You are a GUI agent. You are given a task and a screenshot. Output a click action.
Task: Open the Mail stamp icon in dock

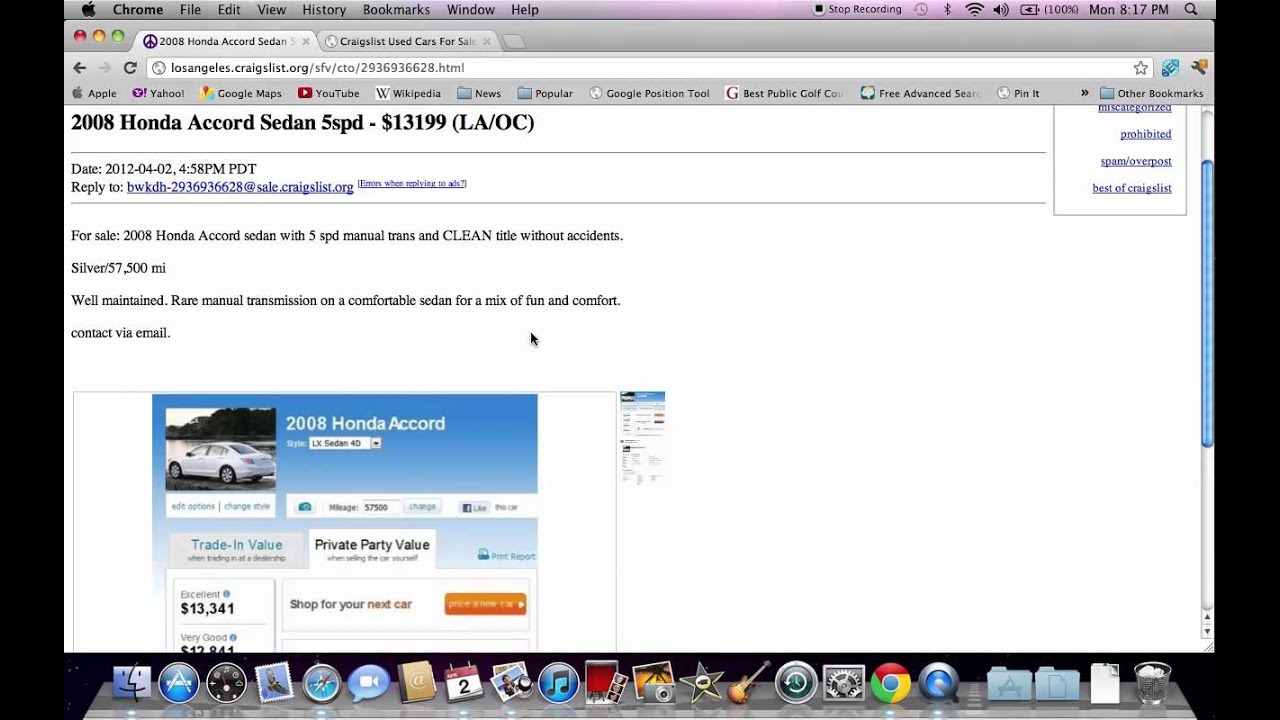click(274, 683)
